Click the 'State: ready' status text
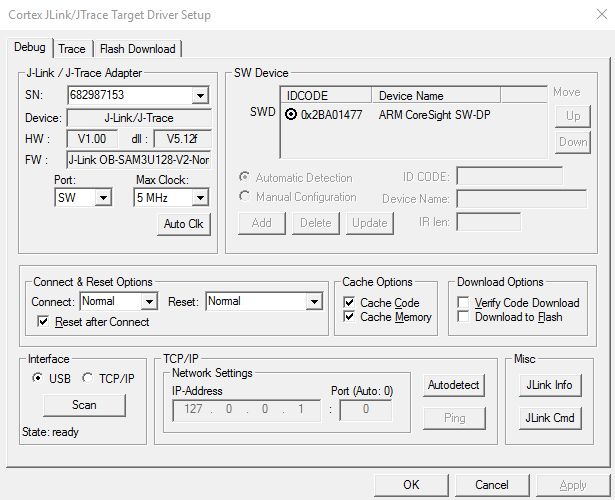The width and height of the screenshot is (615, 500). [50, 432]
